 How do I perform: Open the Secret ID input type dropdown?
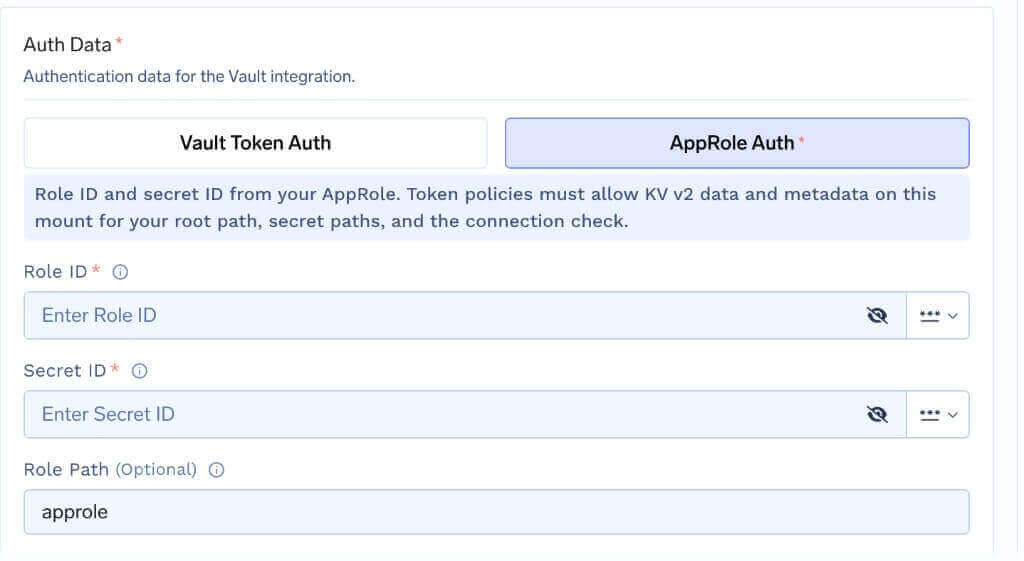938,415
